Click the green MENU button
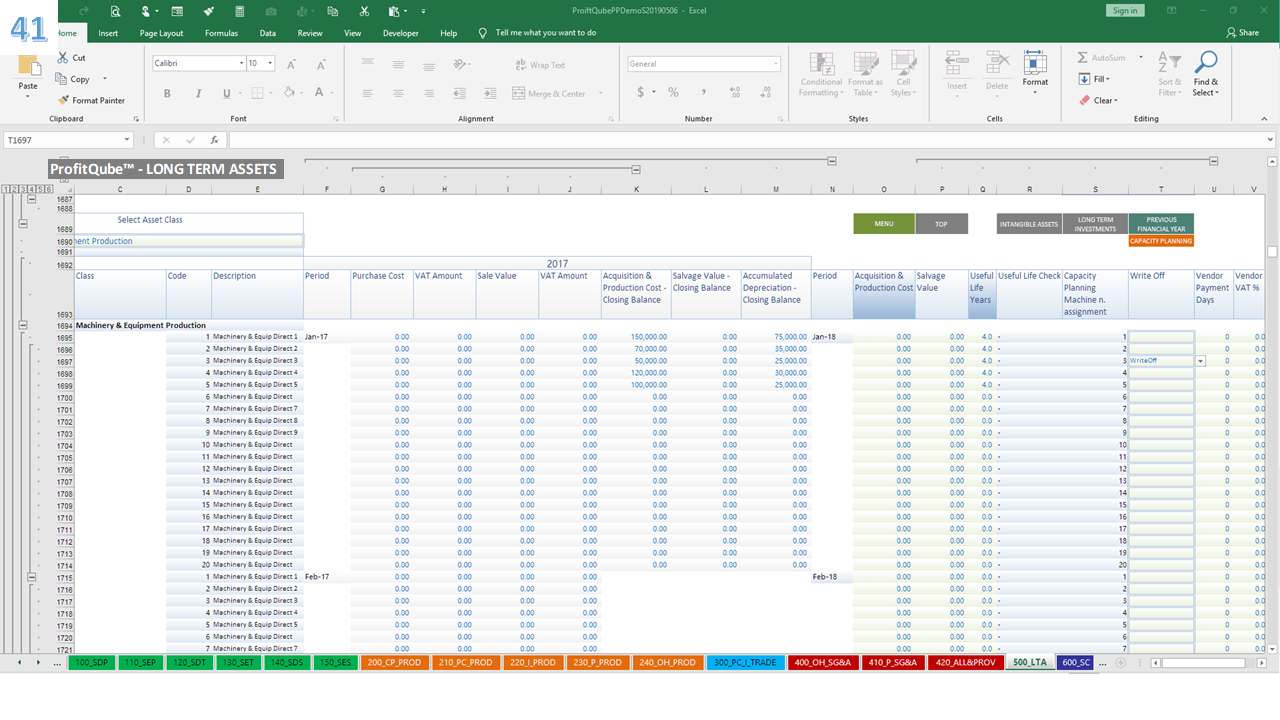This screenshot has height=720, width=1280. point(884,224)
